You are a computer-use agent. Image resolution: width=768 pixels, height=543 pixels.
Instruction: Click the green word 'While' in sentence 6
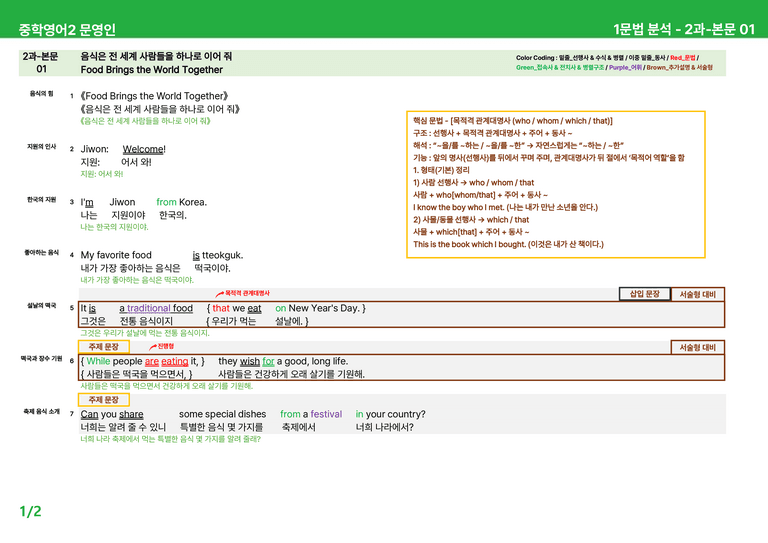[98, 361]
